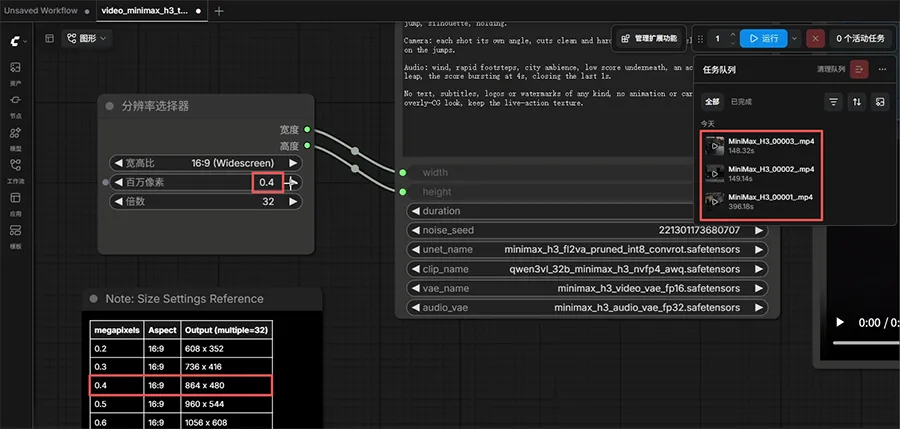Collapse the 分辨率选择器 node via its dot
This screenshot has height=429, width=900.
(109, 106)
